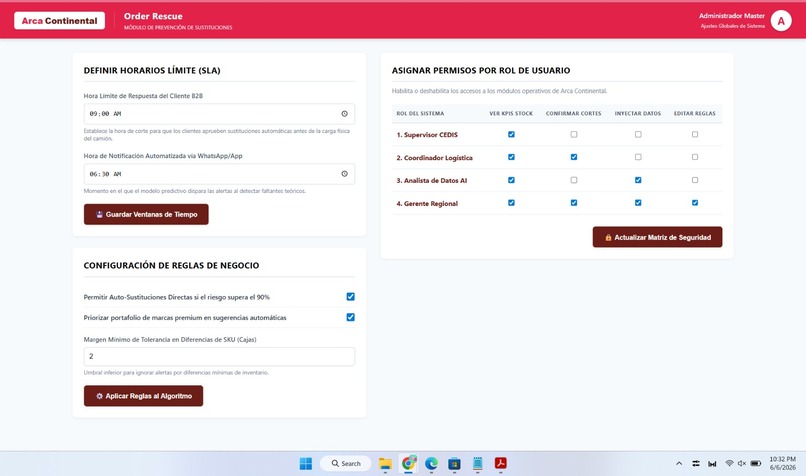Click Asignar Permisos por Rol de Usuario heading
This screenshot has height=476, width=806.
tap(481, 70)
